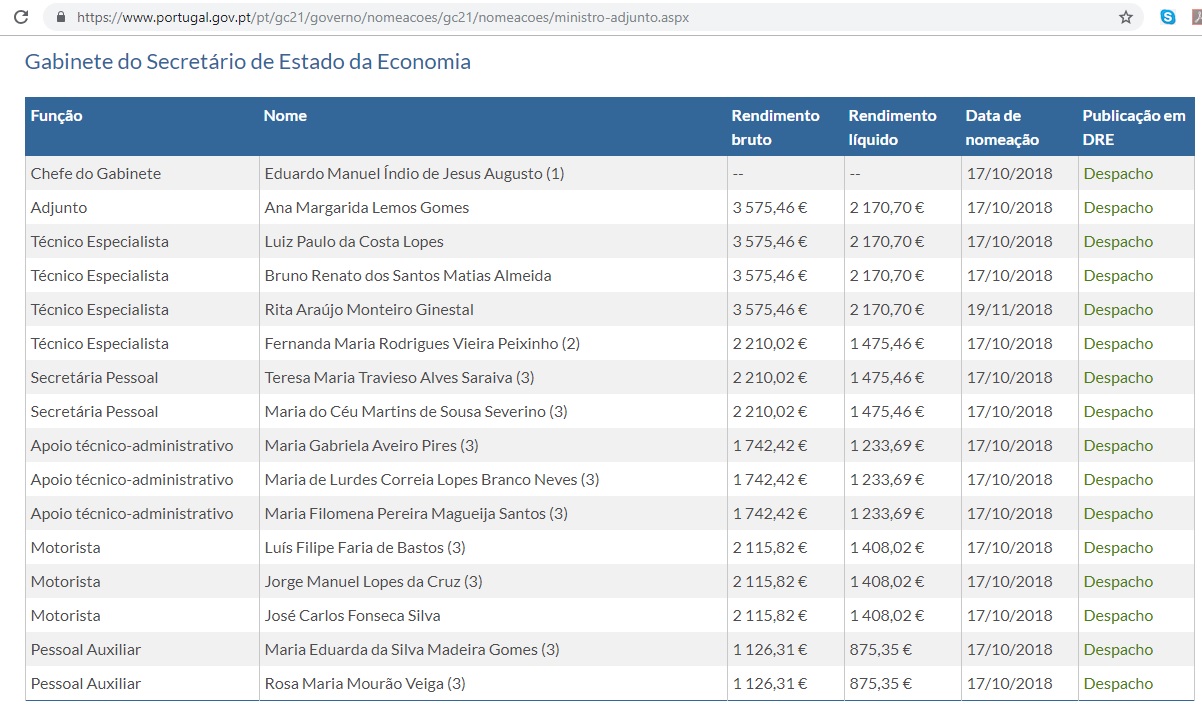
Task: Select the name Rita Araújo Monteiro Ginestal
Action: (369, 309)
